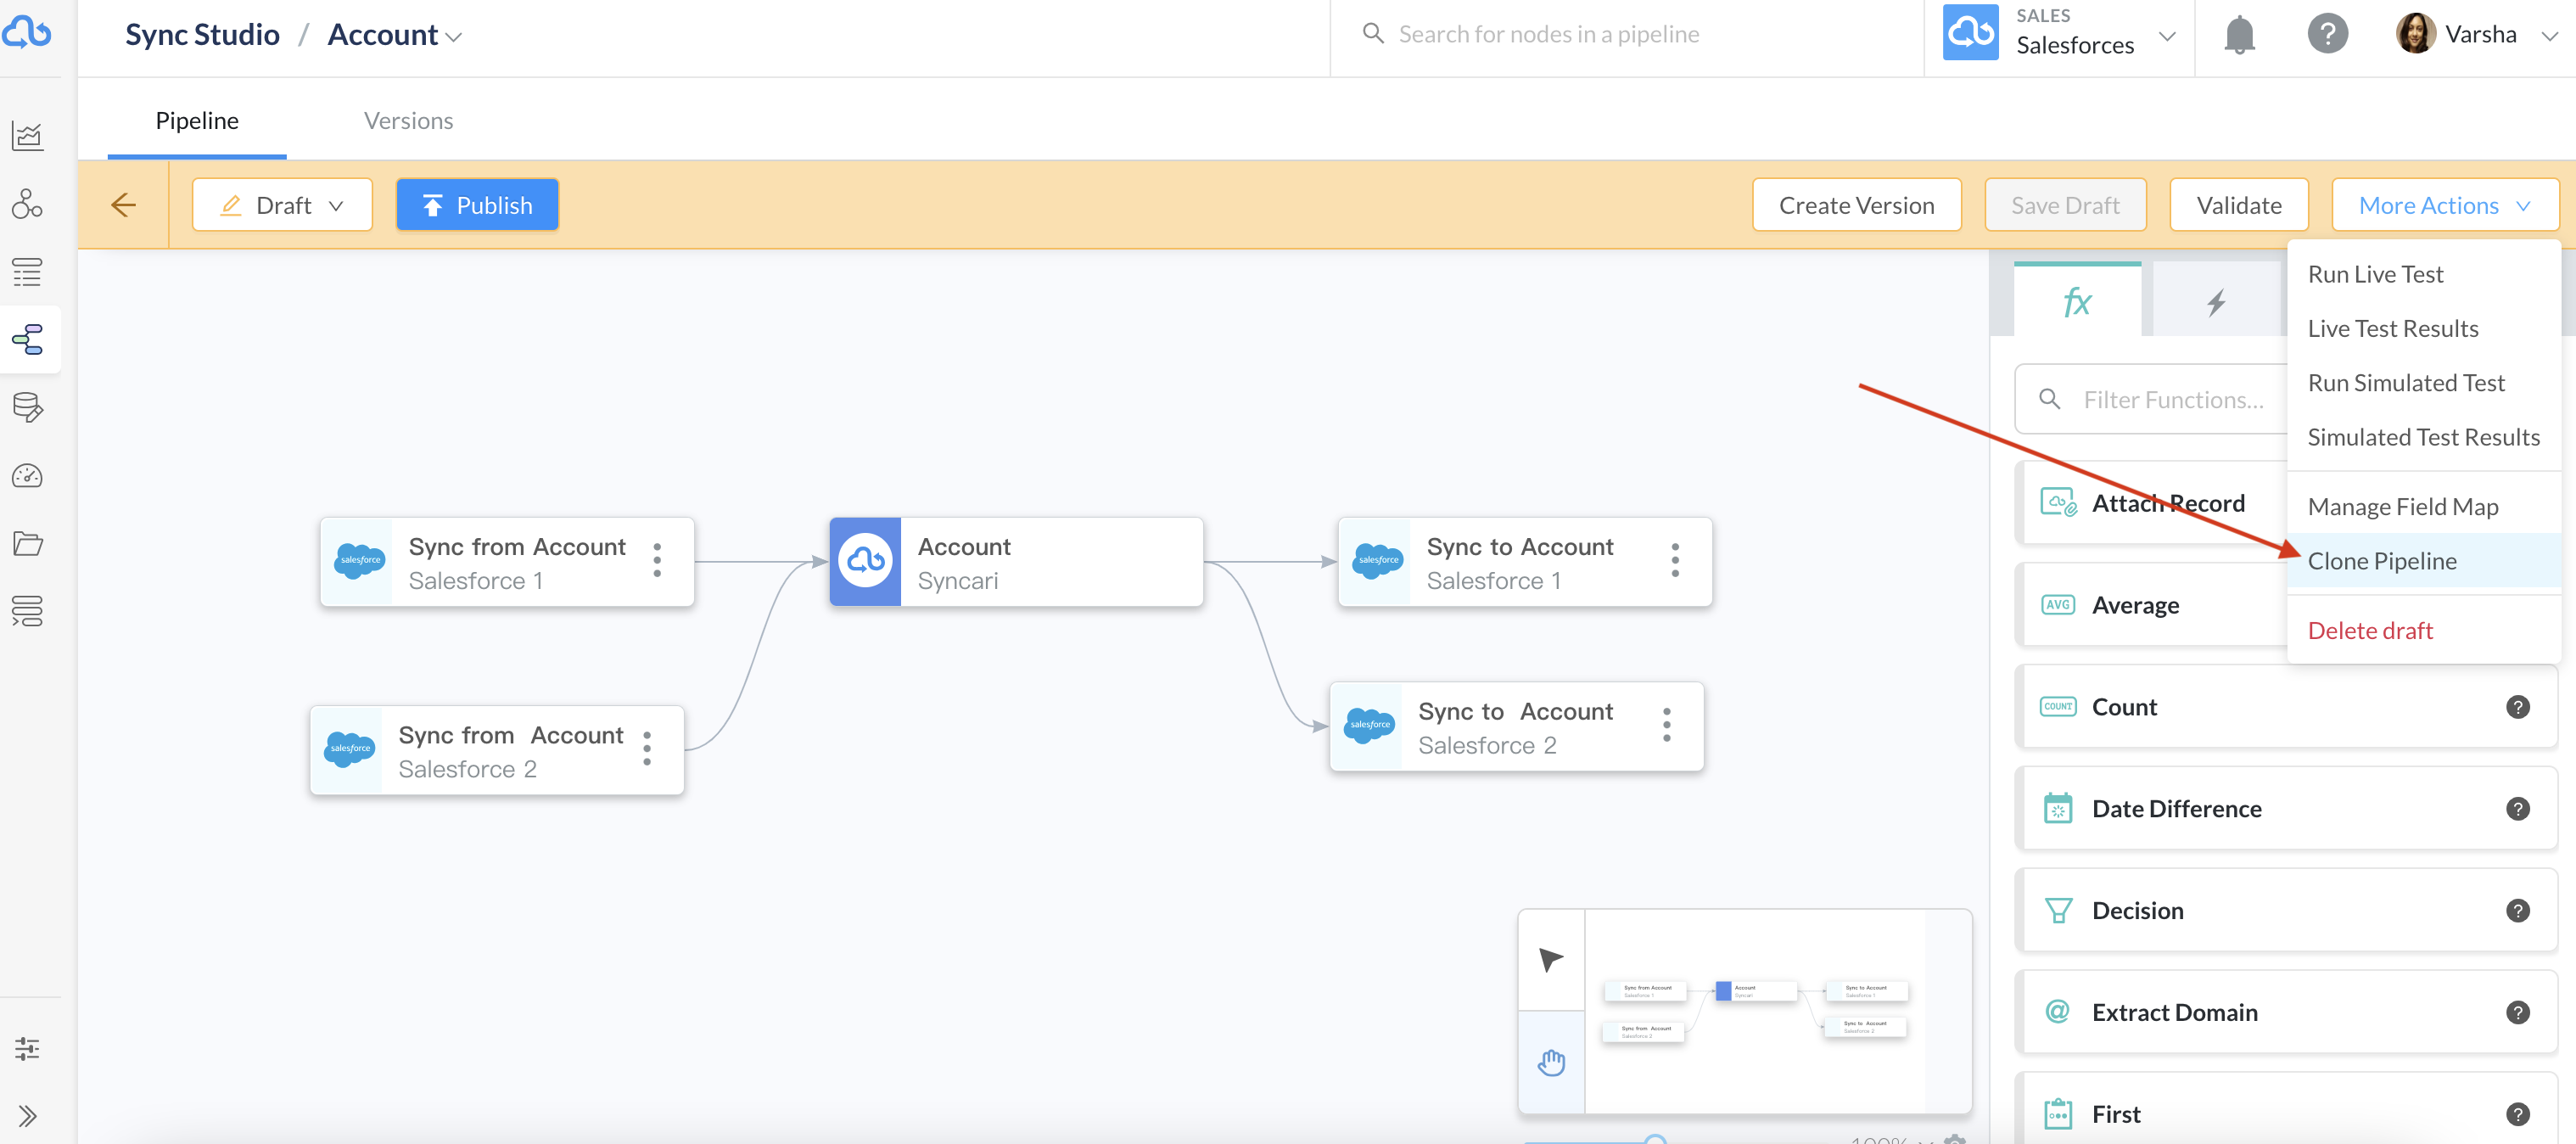Open the folder sidebar icon
2576x1144 pixels.
click(x=27, y=544)
